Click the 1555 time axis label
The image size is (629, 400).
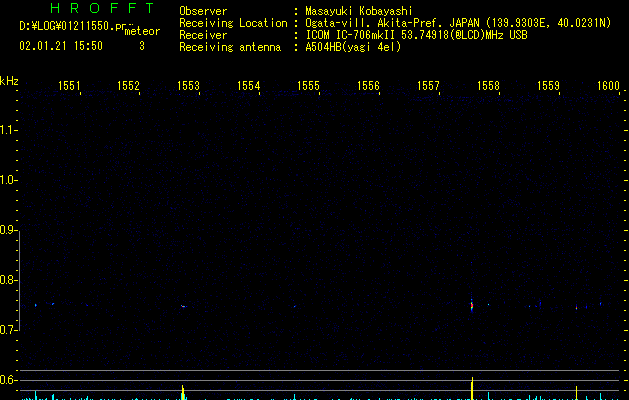pos(308,86)
